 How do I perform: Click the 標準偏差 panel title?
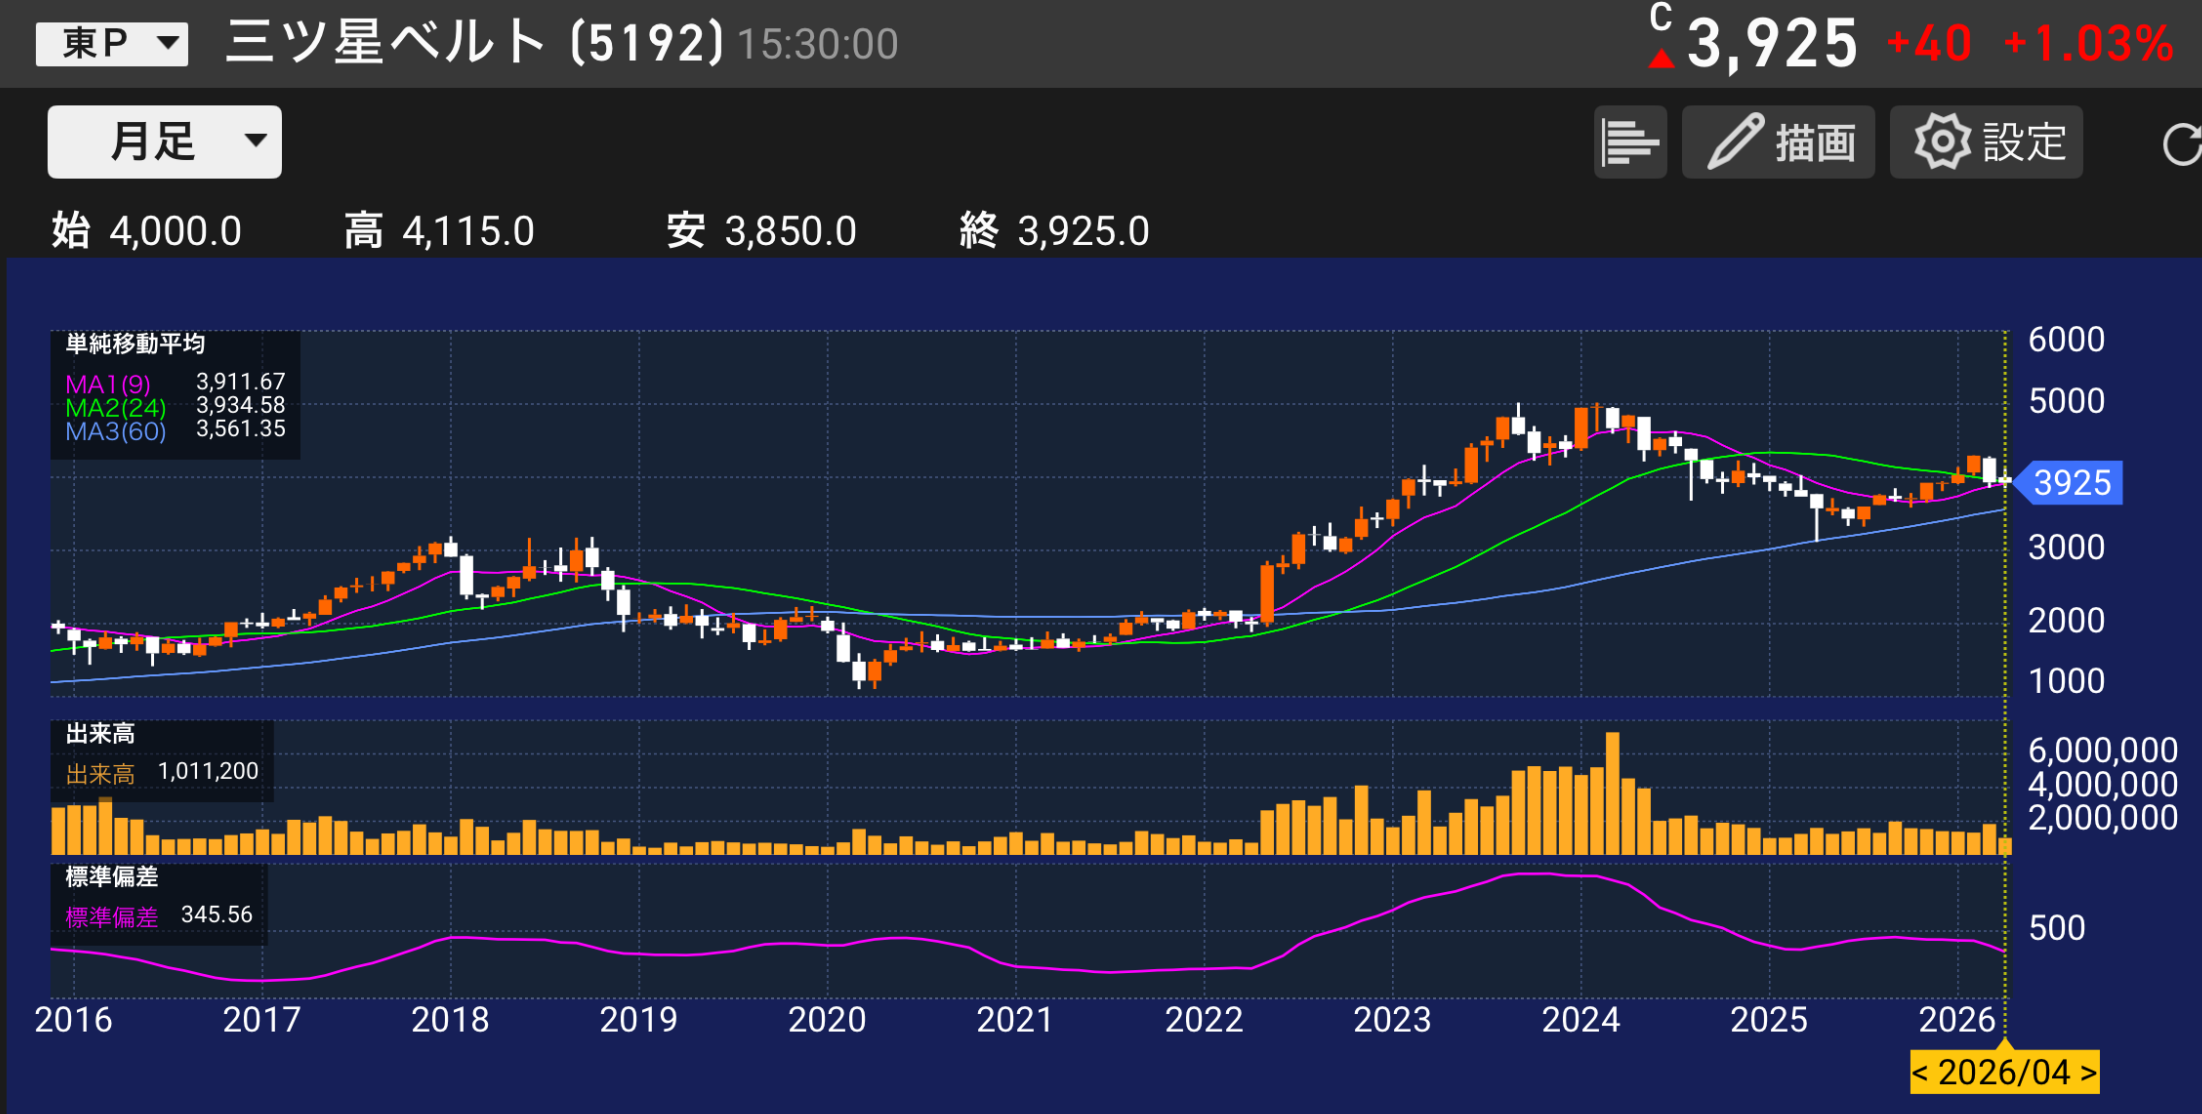pos(112,877)
